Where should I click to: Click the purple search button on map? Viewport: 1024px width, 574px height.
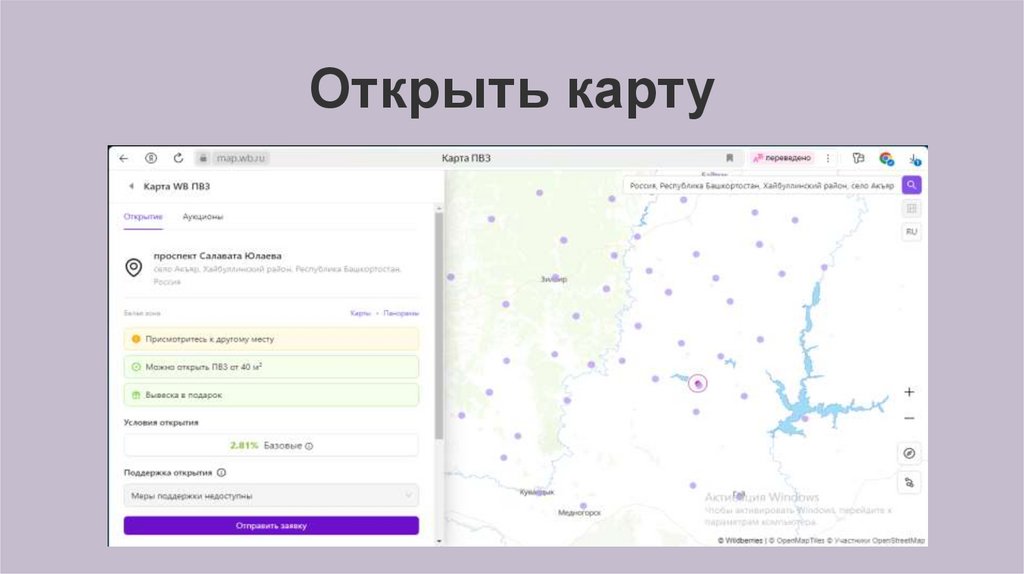tap(912, 185)
